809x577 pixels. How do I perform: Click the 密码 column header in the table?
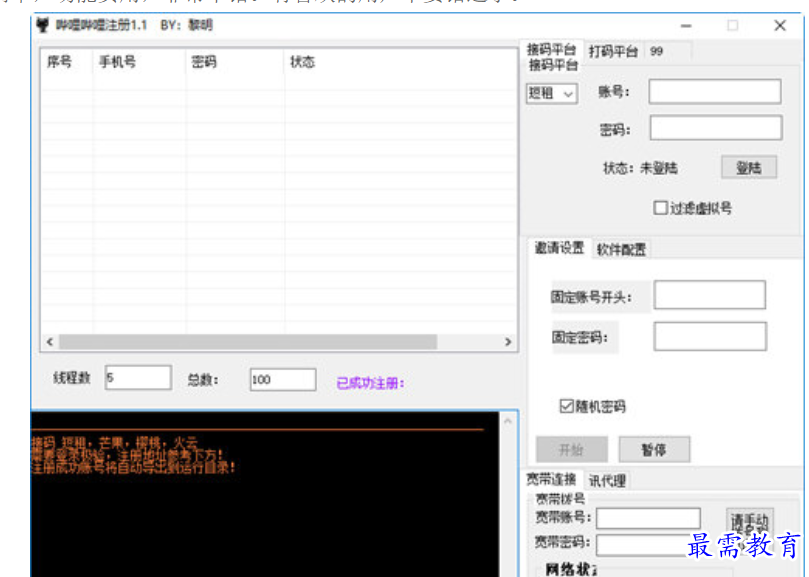tap(235, 62)
